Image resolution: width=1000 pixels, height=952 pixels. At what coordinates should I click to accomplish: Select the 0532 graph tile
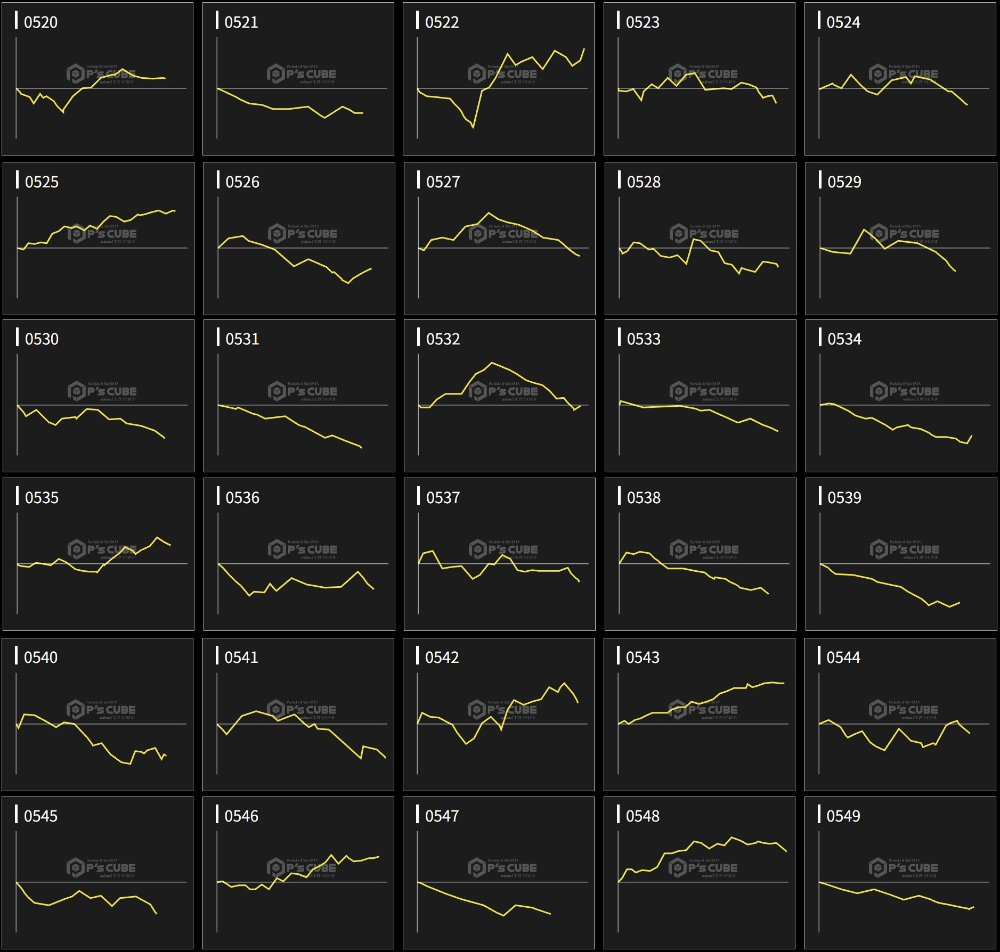tap(499, 396)
